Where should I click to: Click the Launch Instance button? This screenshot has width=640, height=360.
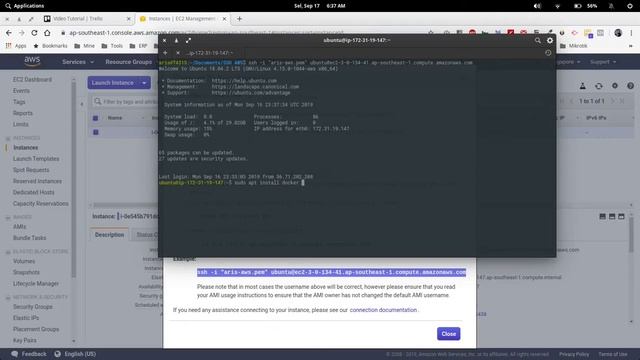click(113, 83)
